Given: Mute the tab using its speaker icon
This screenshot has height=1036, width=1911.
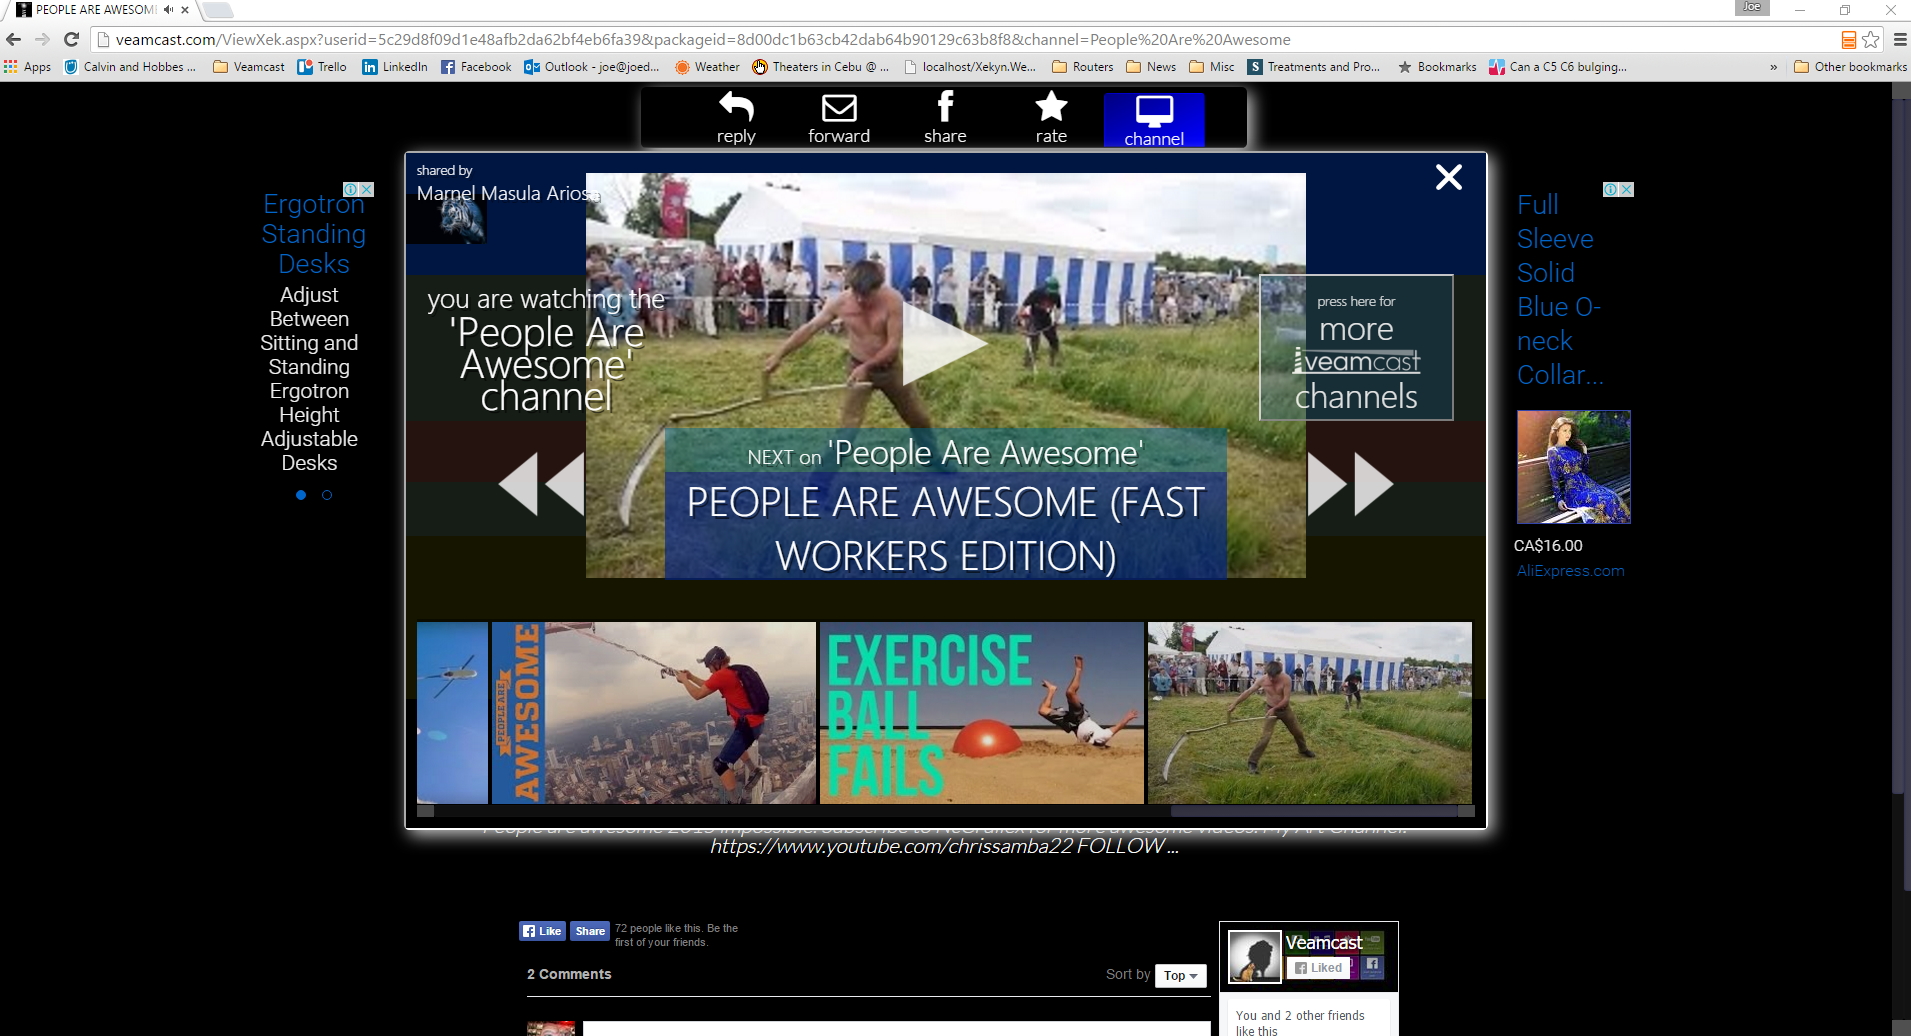Looking at the screenshot, I should 168,10.
